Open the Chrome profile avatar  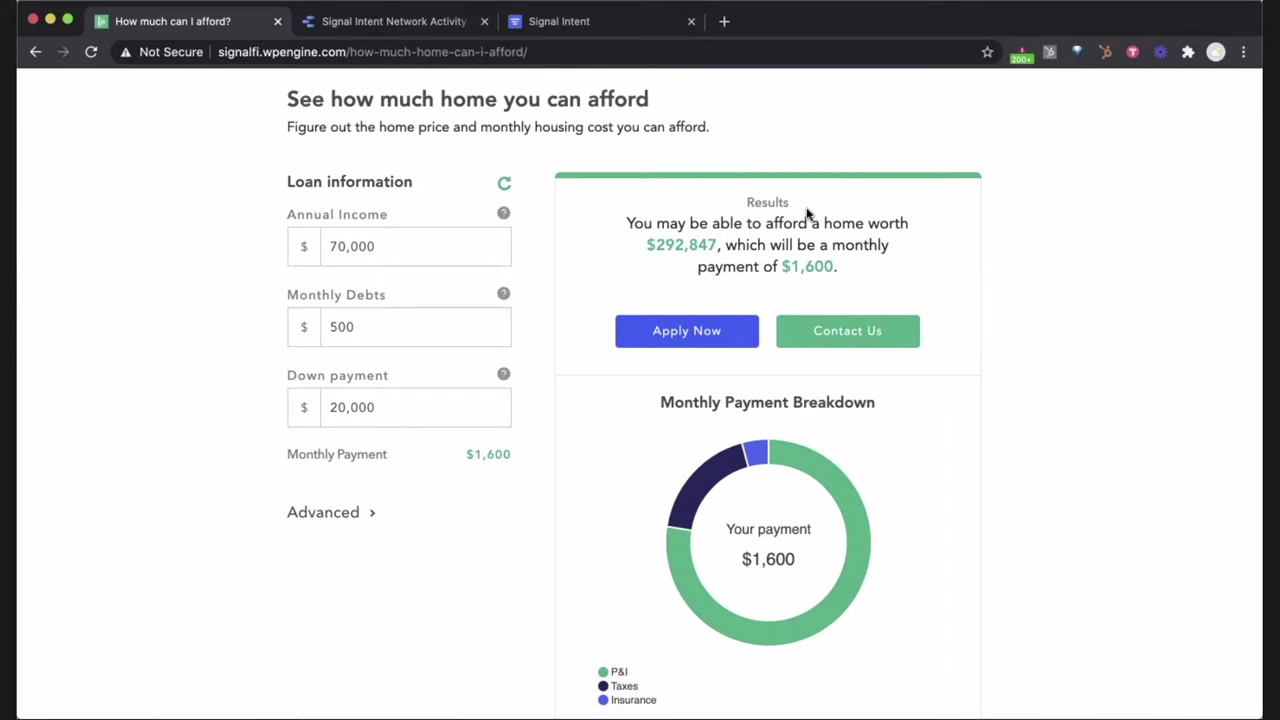click(1216, 52)
